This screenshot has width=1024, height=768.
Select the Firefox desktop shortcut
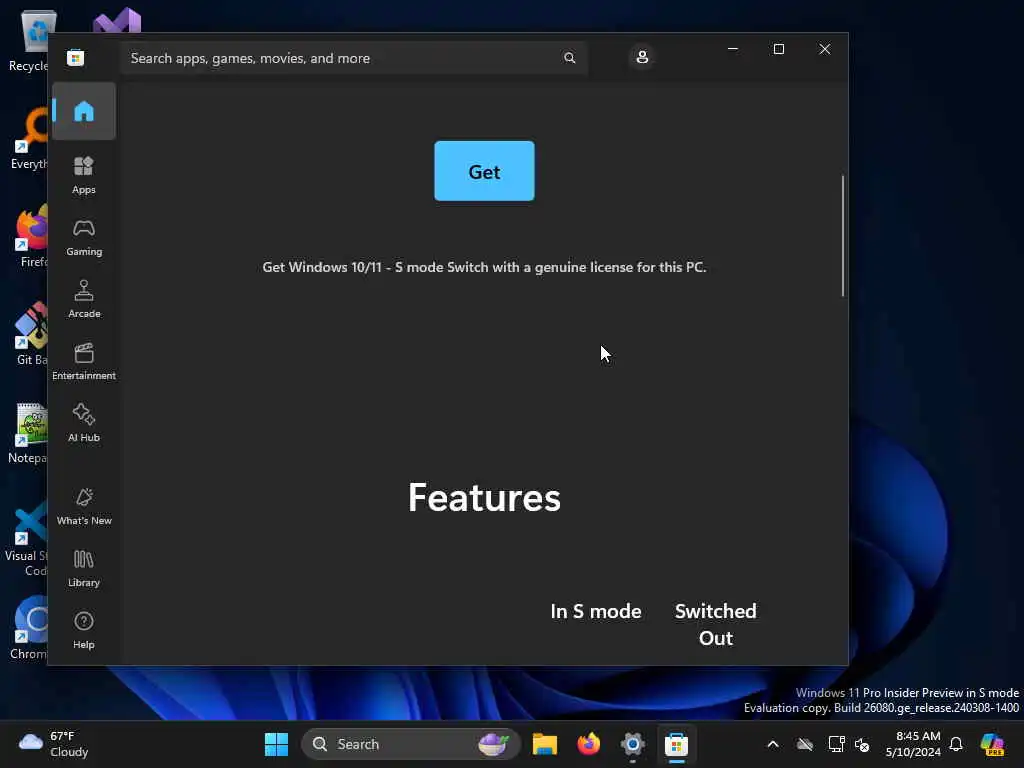31,236
